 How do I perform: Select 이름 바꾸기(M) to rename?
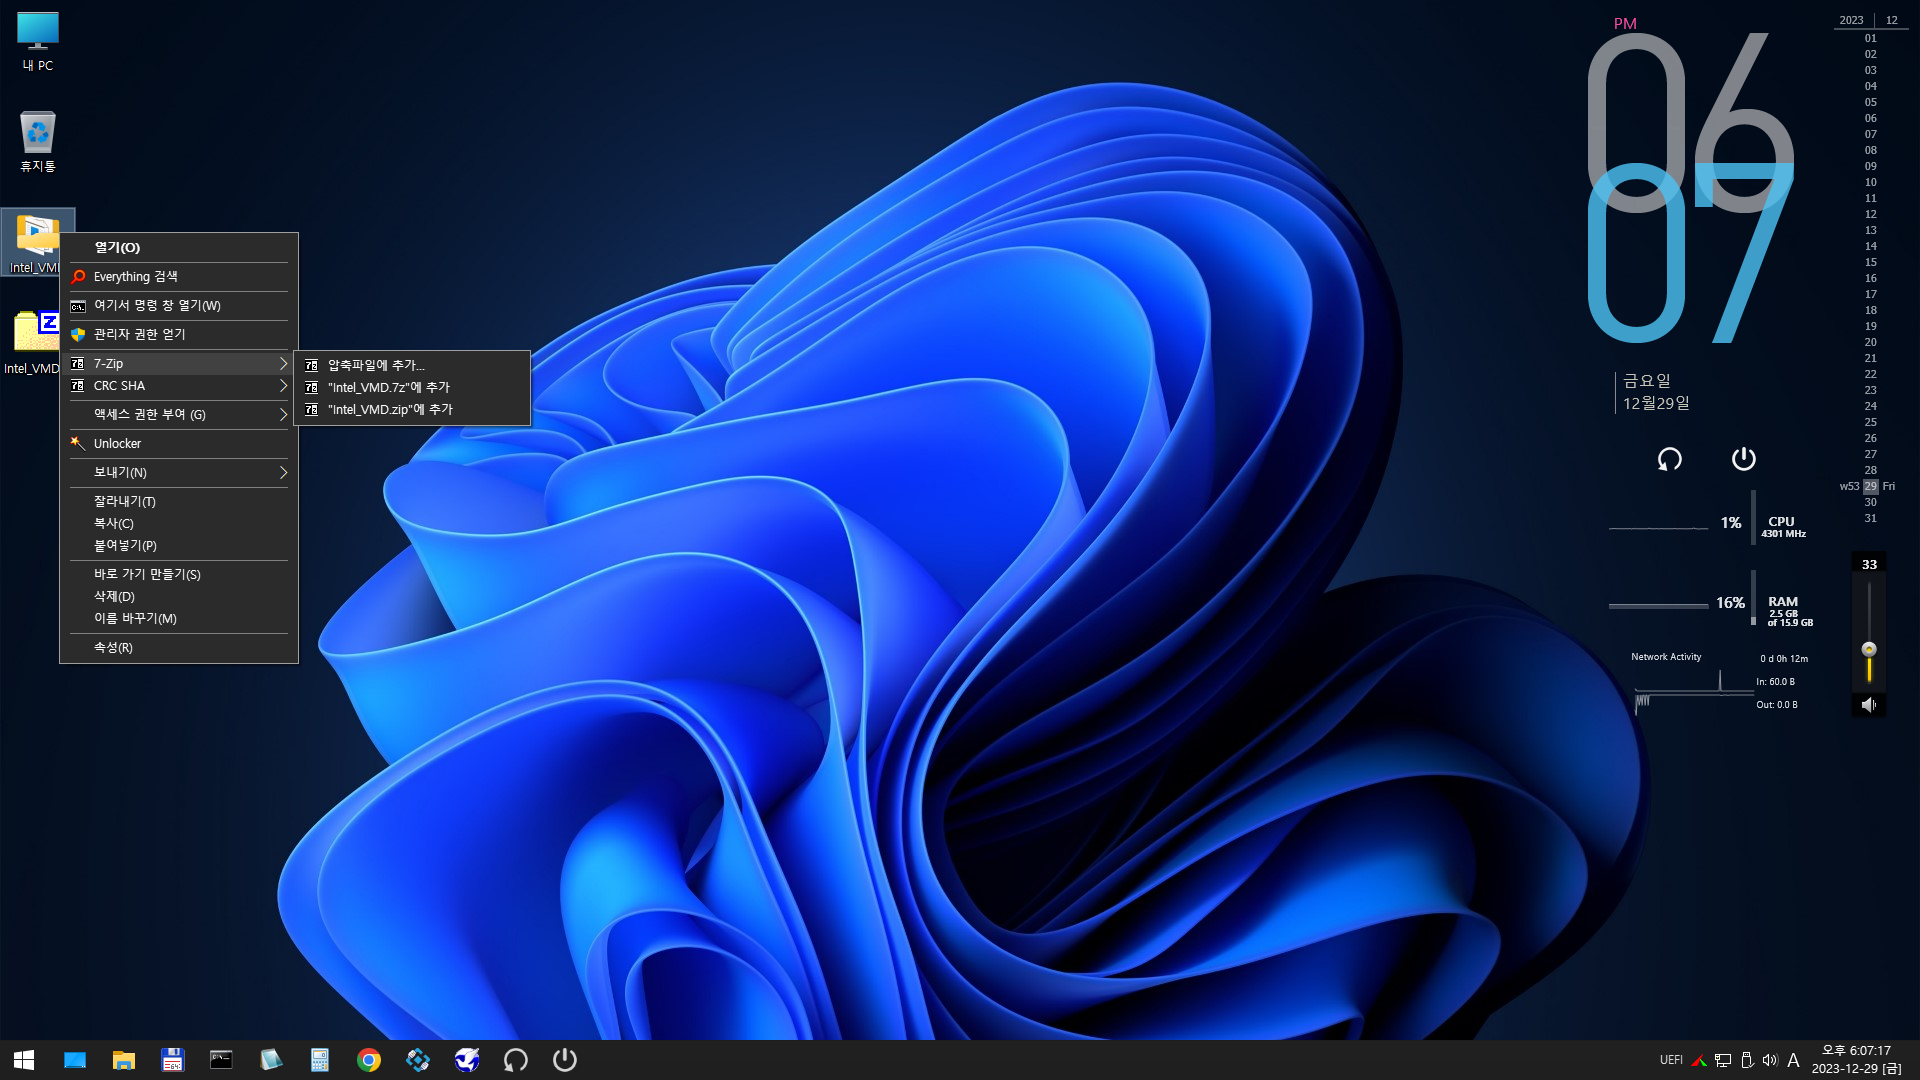(179, 618)
